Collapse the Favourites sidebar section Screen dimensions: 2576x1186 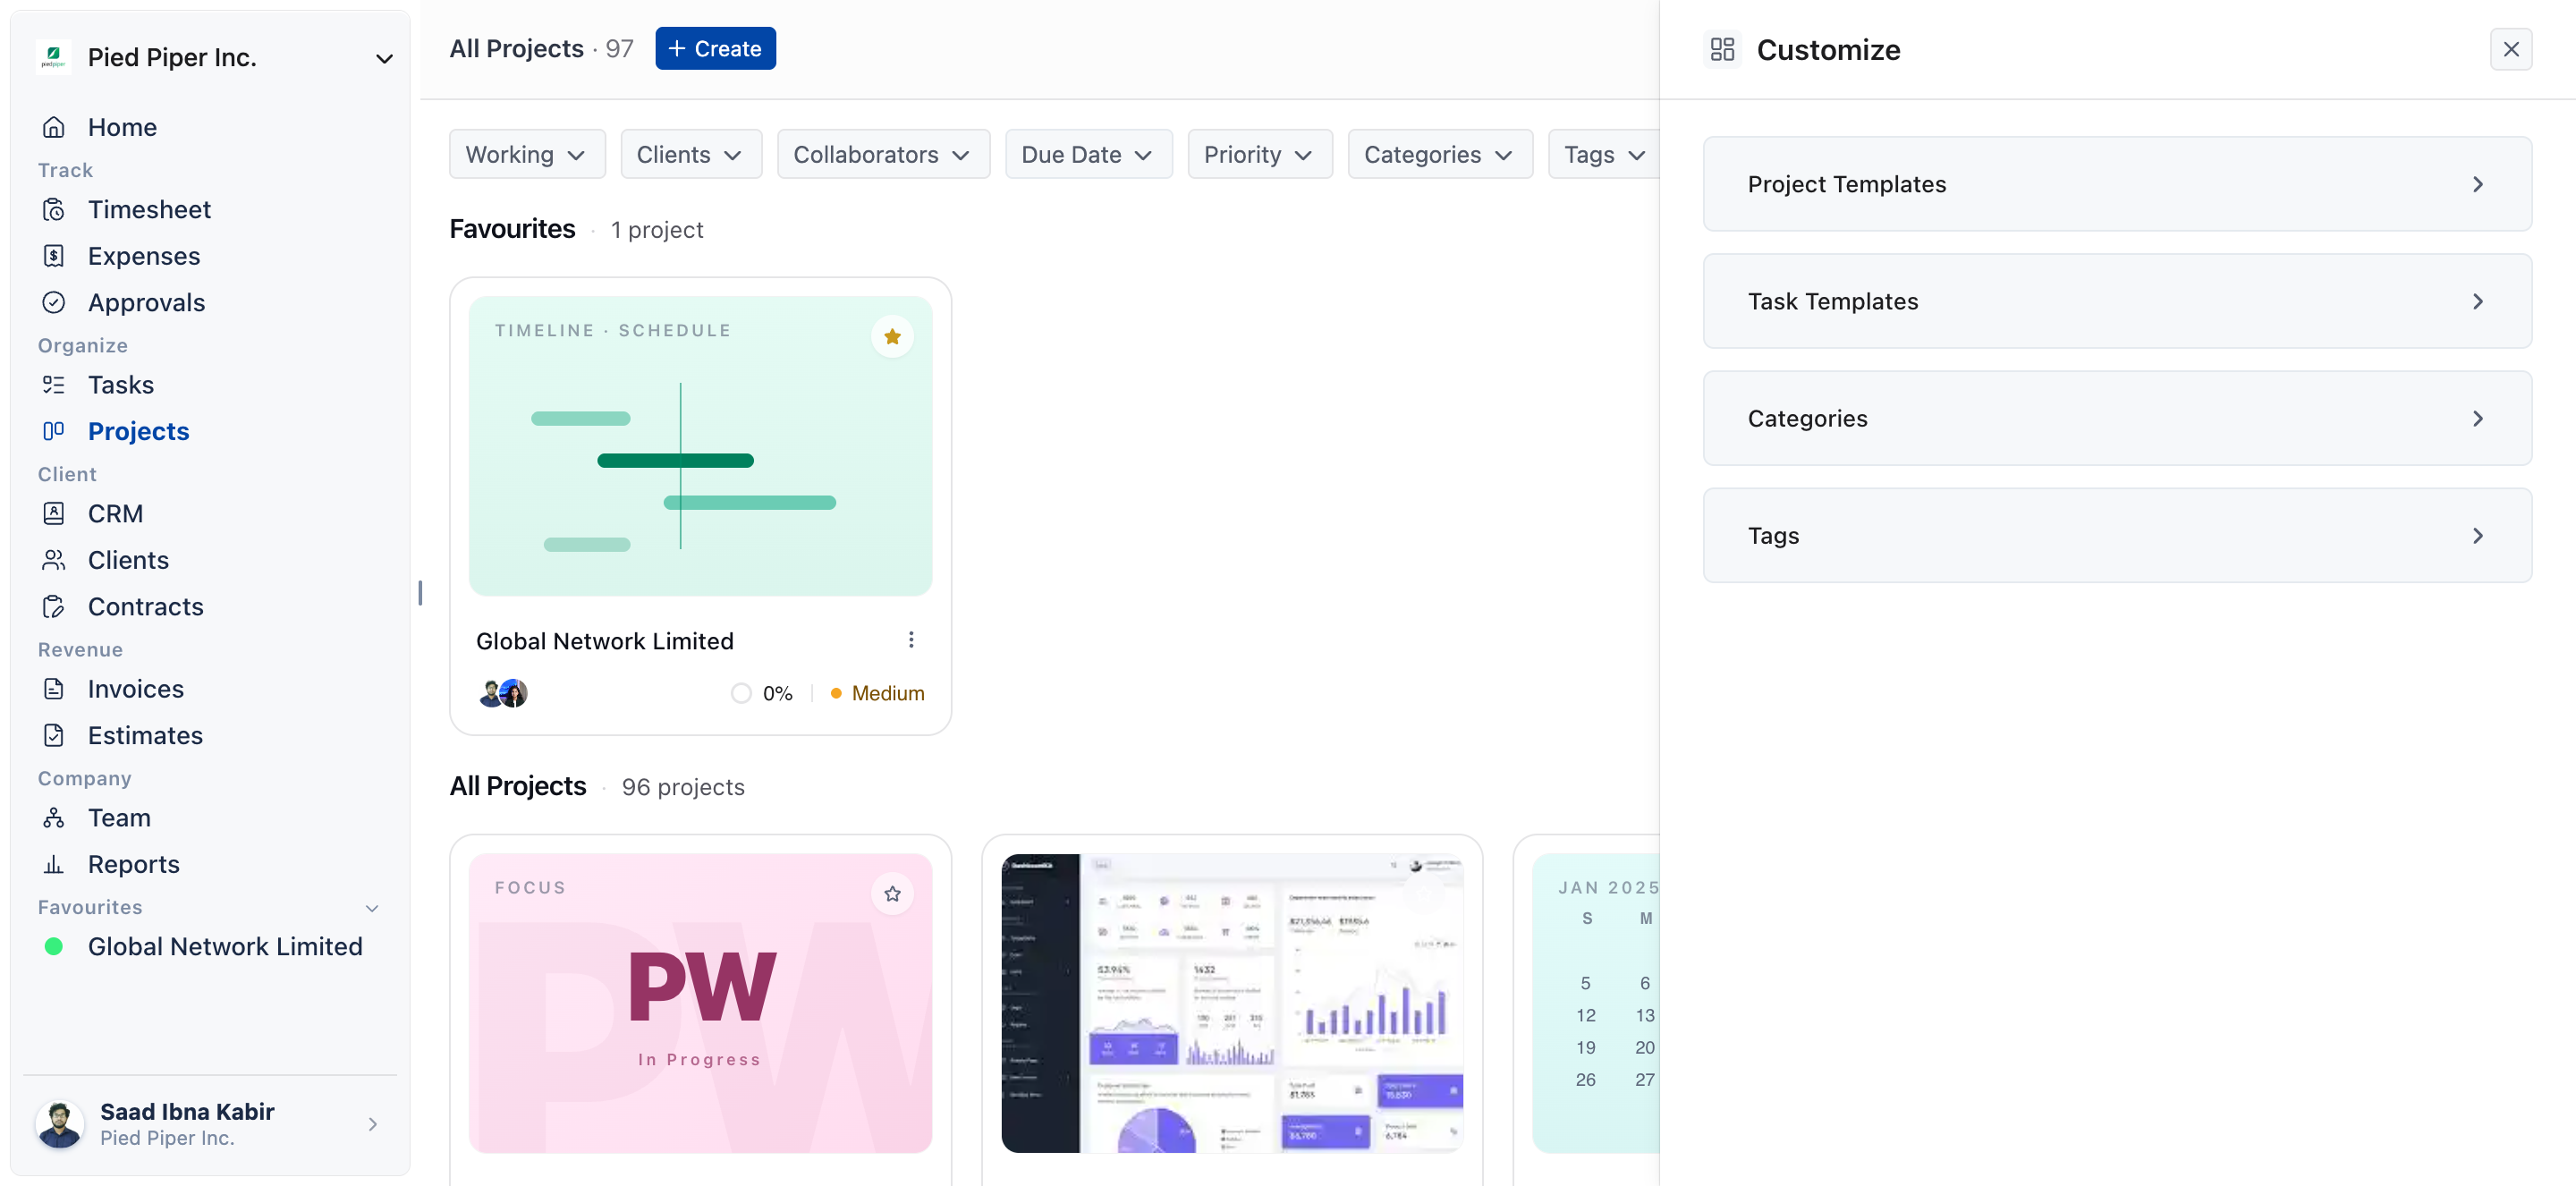pos(372,908)
